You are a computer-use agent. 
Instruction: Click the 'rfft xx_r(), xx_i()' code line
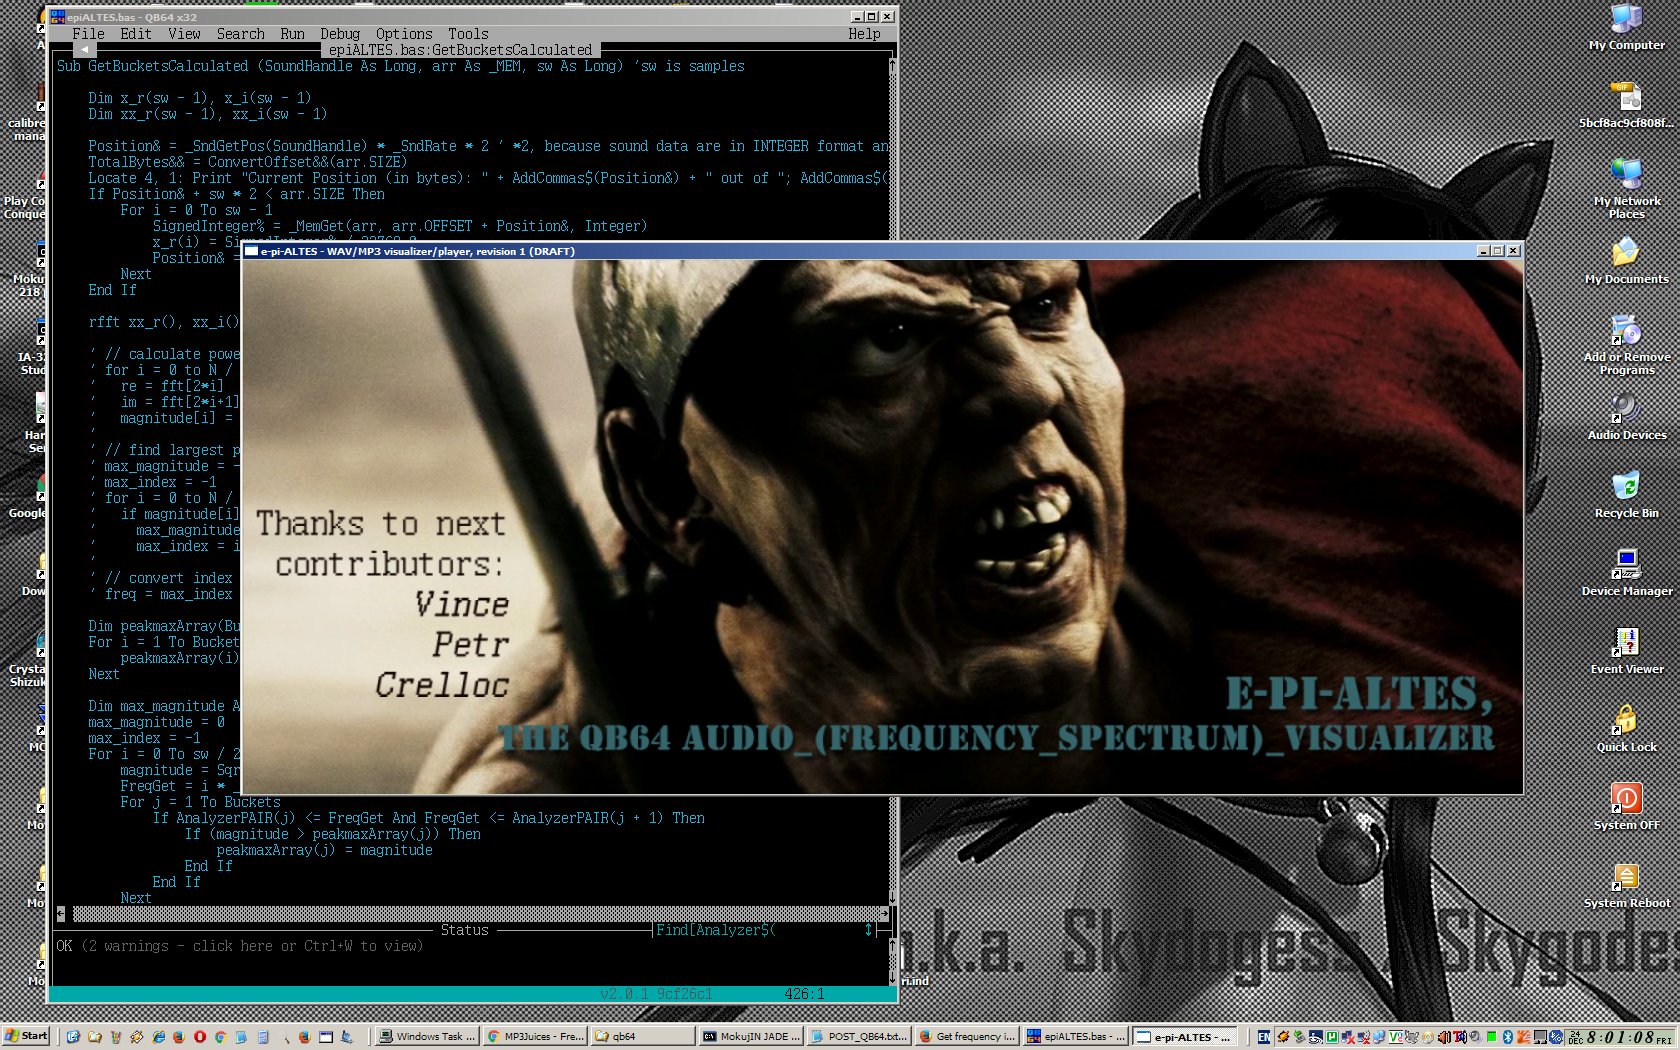164,322
